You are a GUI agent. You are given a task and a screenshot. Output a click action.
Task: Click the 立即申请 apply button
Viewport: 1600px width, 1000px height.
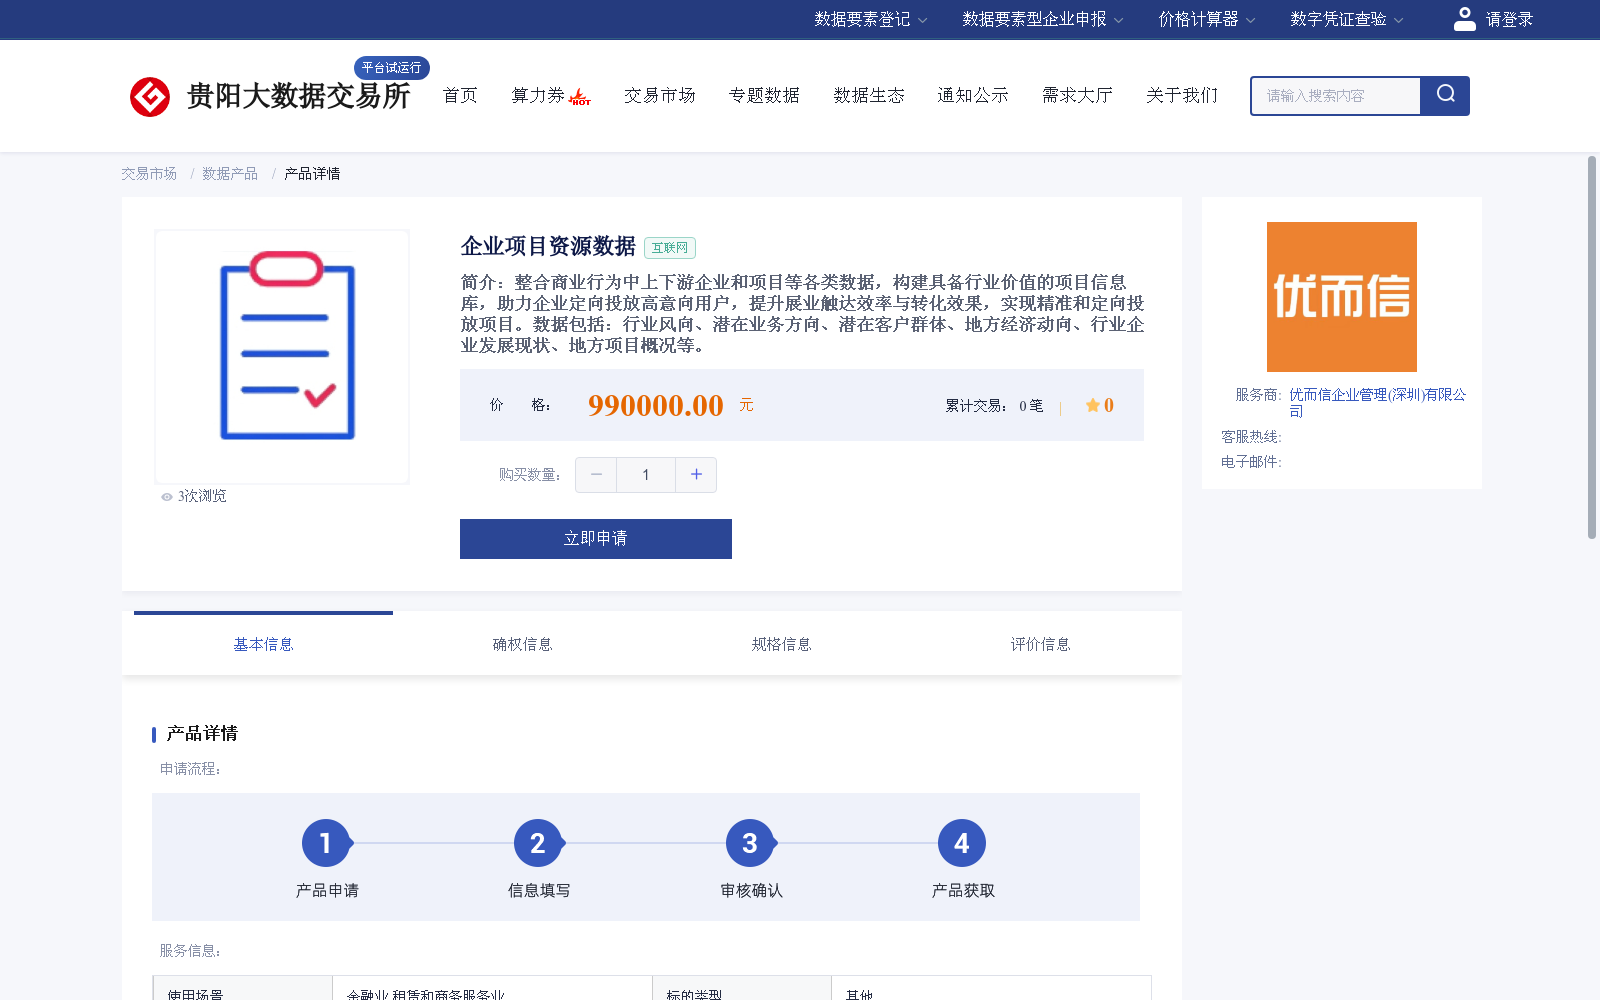pos(596,539)
